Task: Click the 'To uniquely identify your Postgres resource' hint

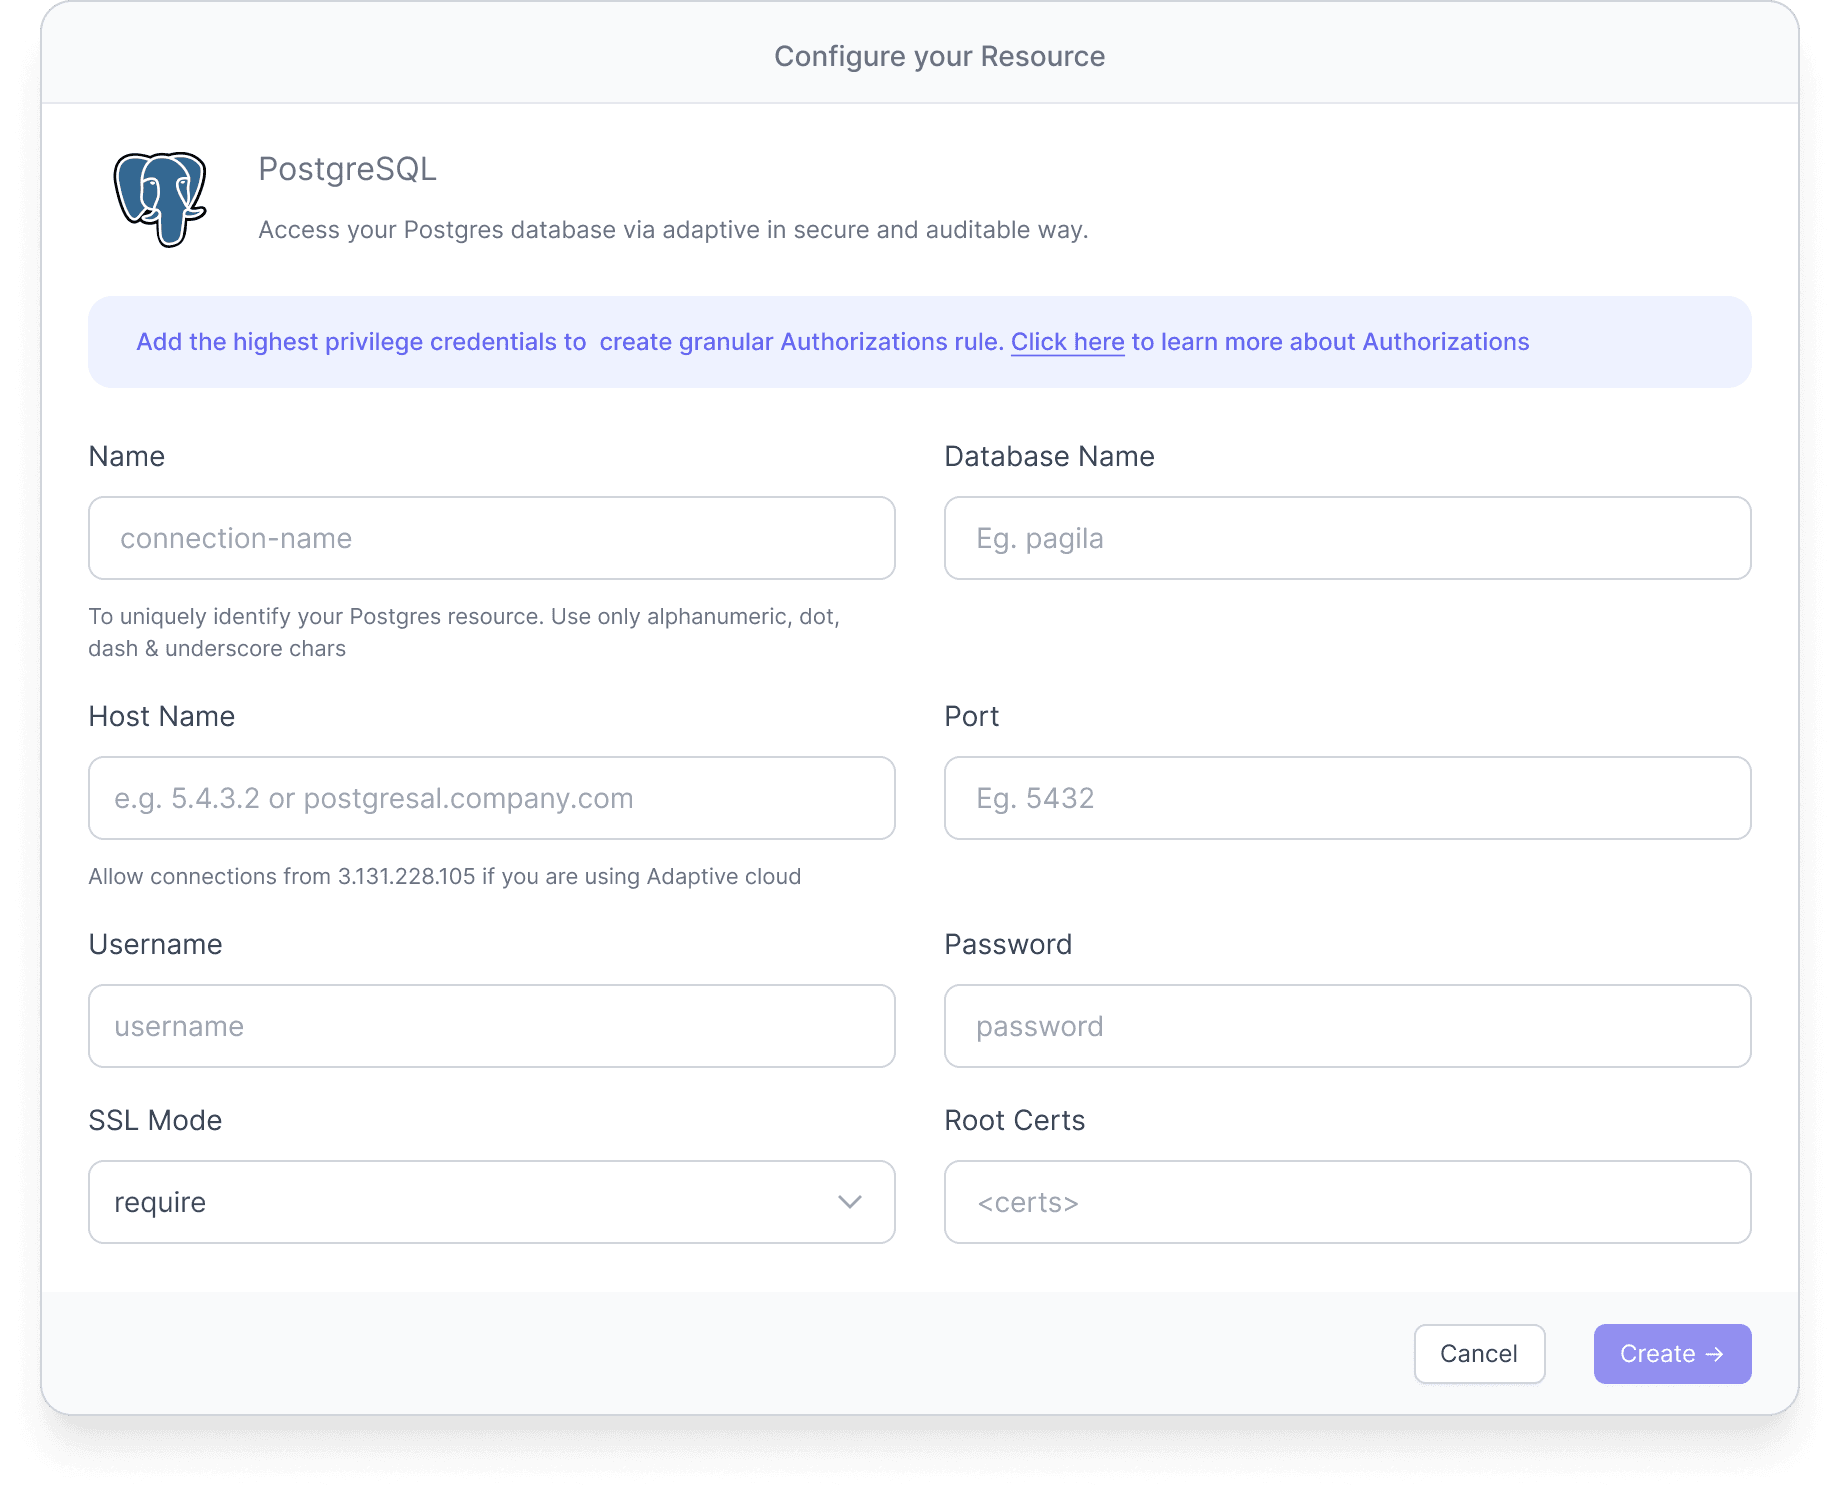Action: (x=464, y=632)
